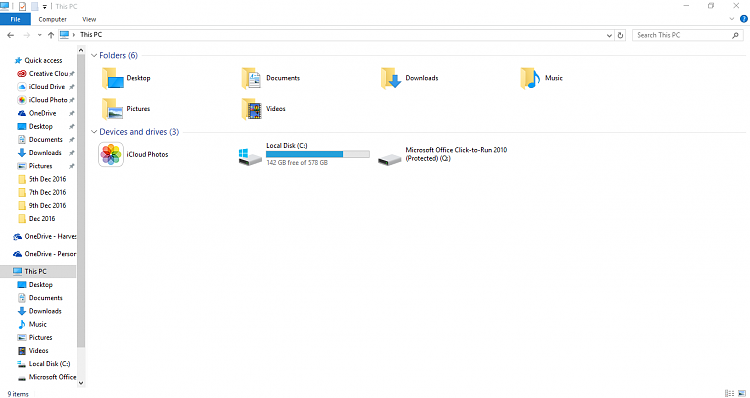The height and width of the screenshot is (398, 750).
Task: Click the This PC address bar path
Action: click(x=91, y=34)
